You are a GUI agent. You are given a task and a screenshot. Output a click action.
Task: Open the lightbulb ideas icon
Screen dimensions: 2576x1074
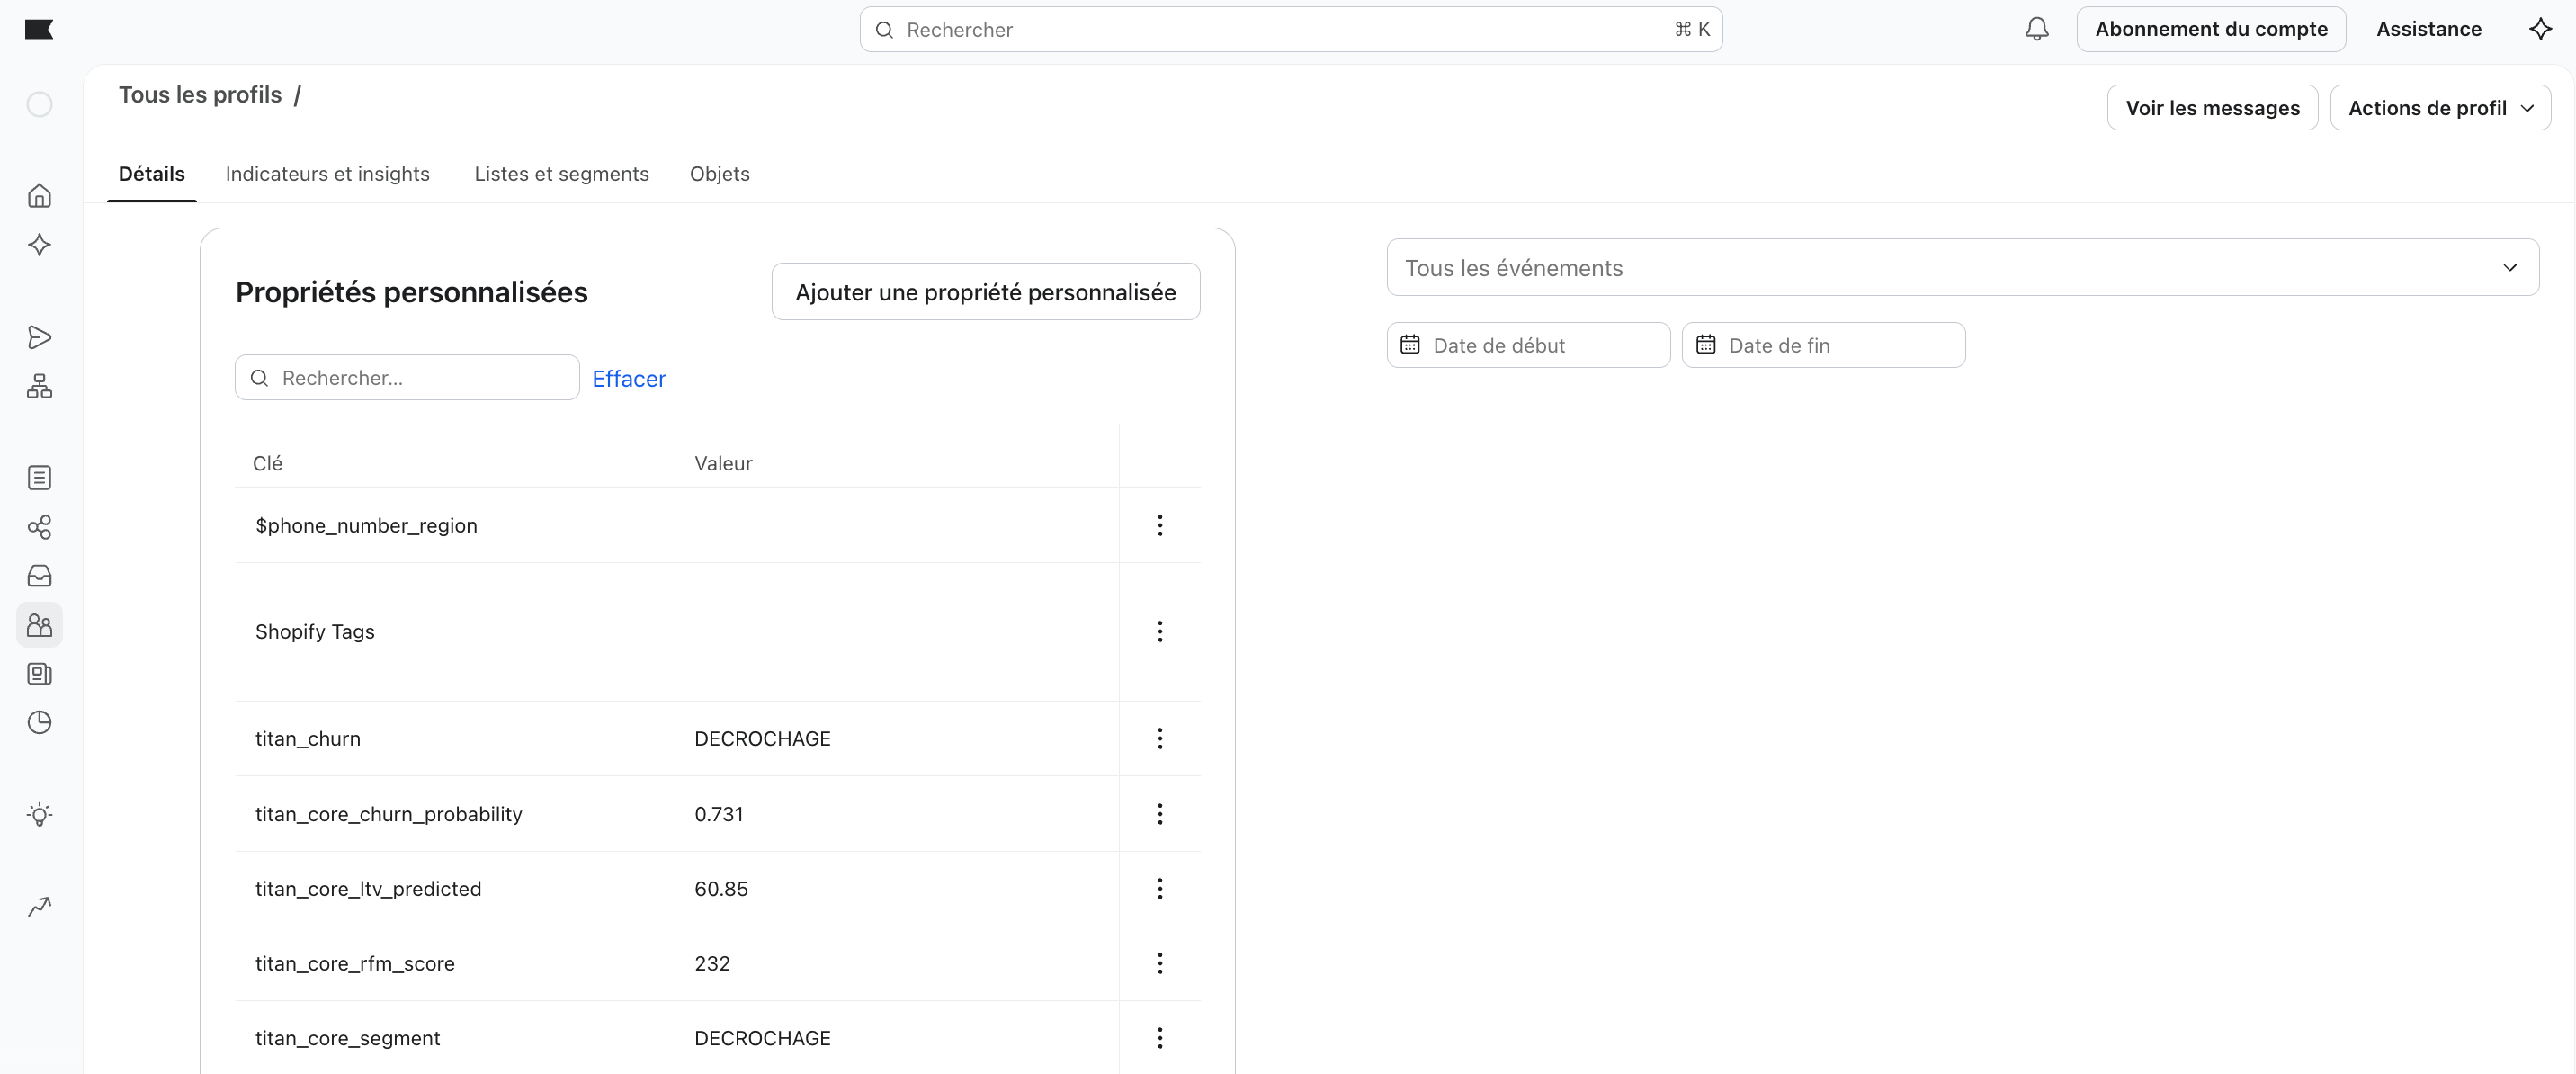[39, 814]
